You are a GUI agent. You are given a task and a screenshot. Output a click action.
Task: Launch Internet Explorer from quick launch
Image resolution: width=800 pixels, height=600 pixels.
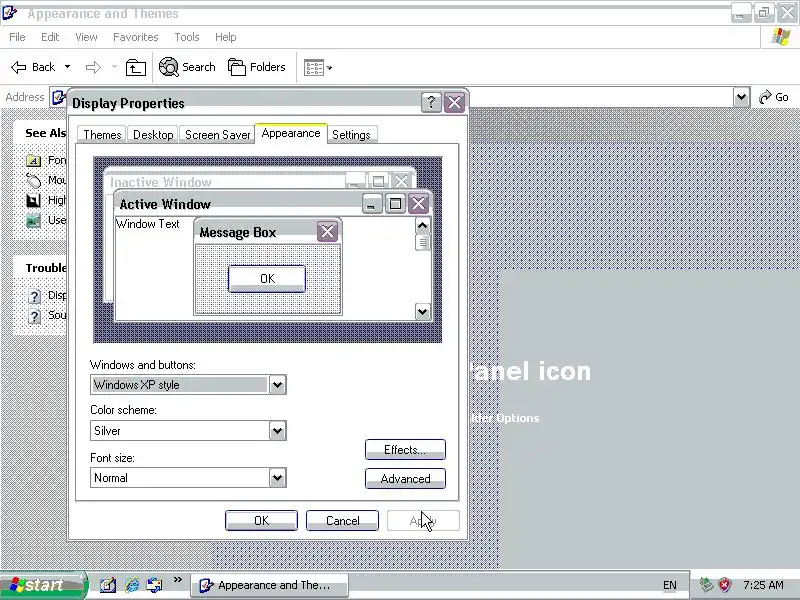pyautogui.click(x=132, y=585)
